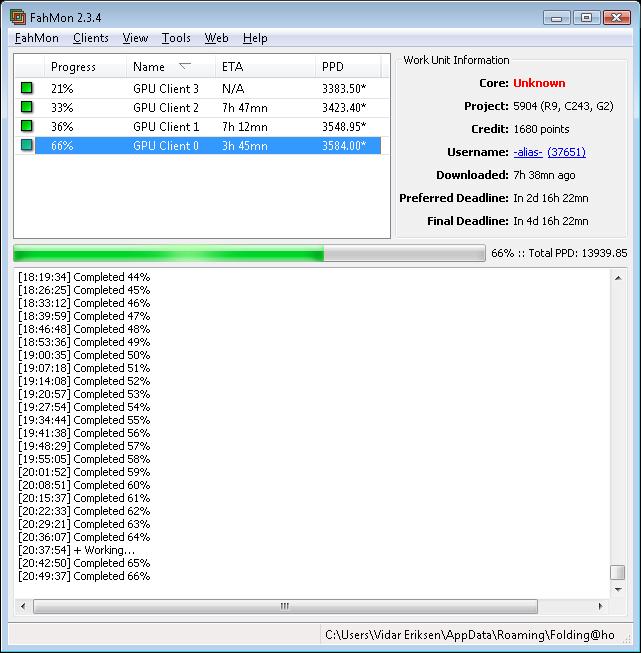The width and height of the screenshot is (641, 653).
Task: Click the Preferred Deadline In 2d 16h 22mn value
Action: click(551, 198)
